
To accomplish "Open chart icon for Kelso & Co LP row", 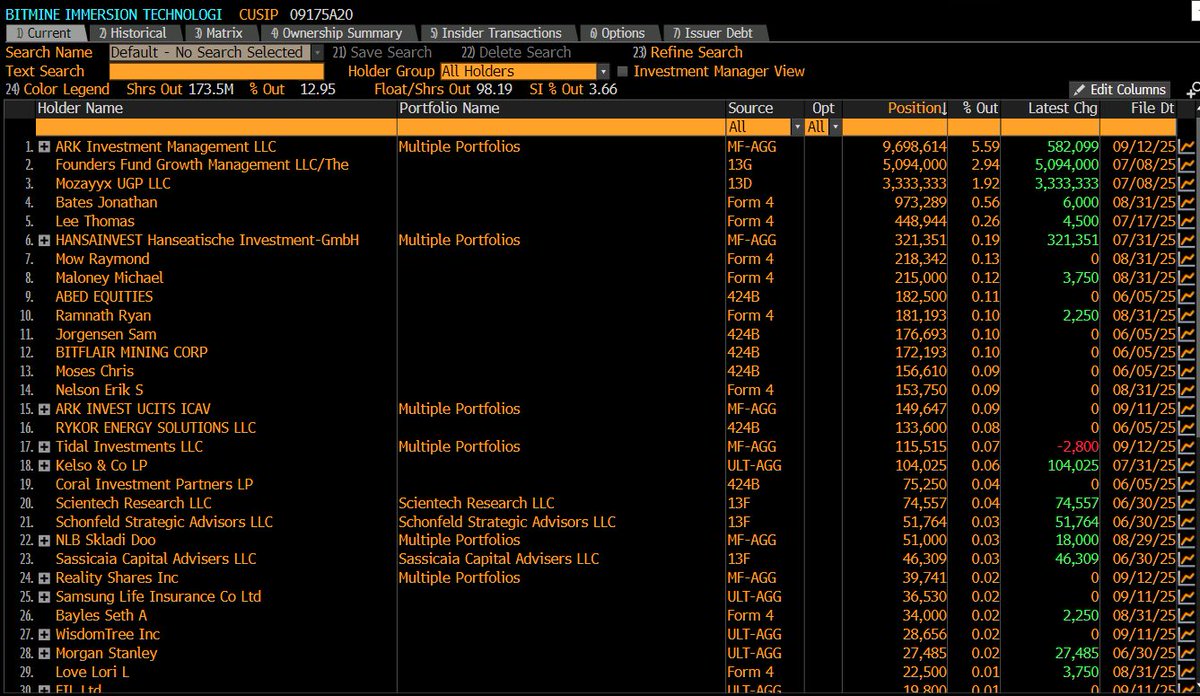I will (1188, 466).
